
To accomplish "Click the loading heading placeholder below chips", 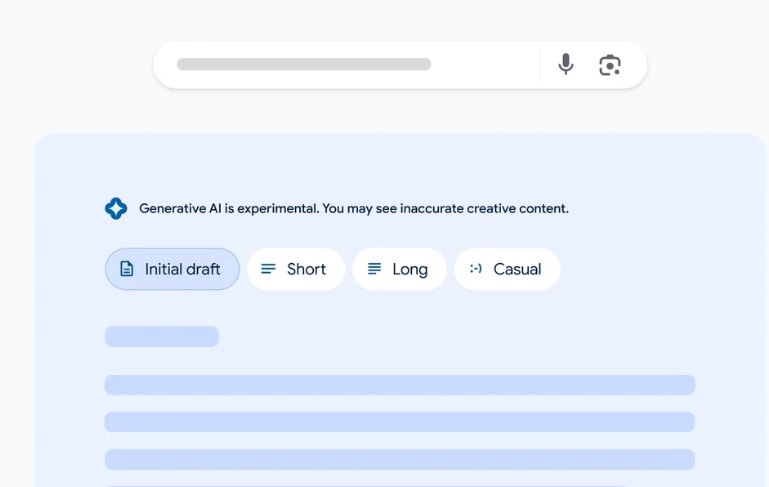I will (161, 336).
